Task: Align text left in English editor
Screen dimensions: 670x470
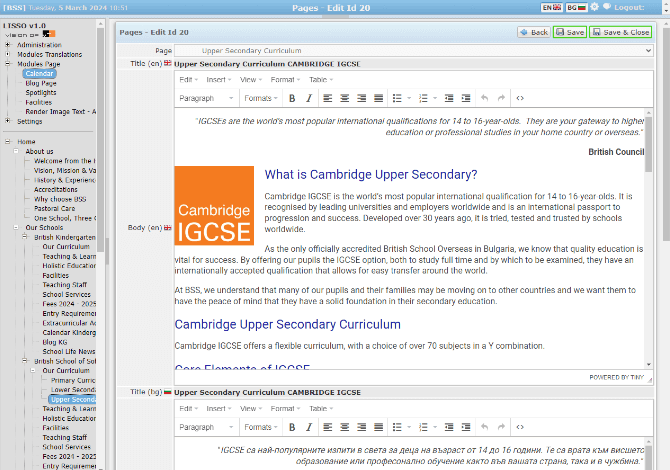Action: [327, 98]
